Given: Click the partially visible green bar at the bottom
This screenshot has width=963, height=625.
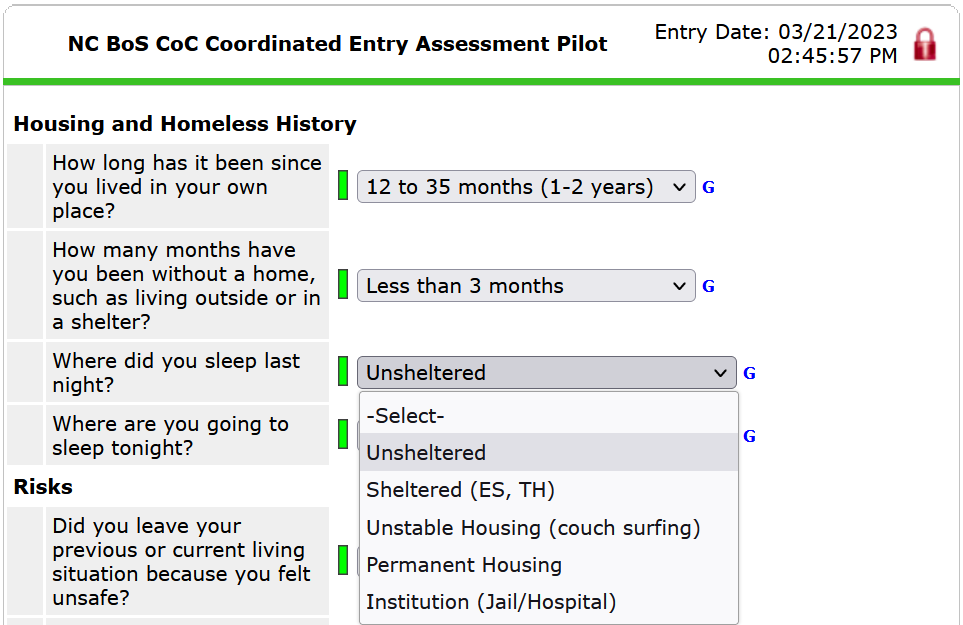Looking at the screenshot, I should point(345,621).
